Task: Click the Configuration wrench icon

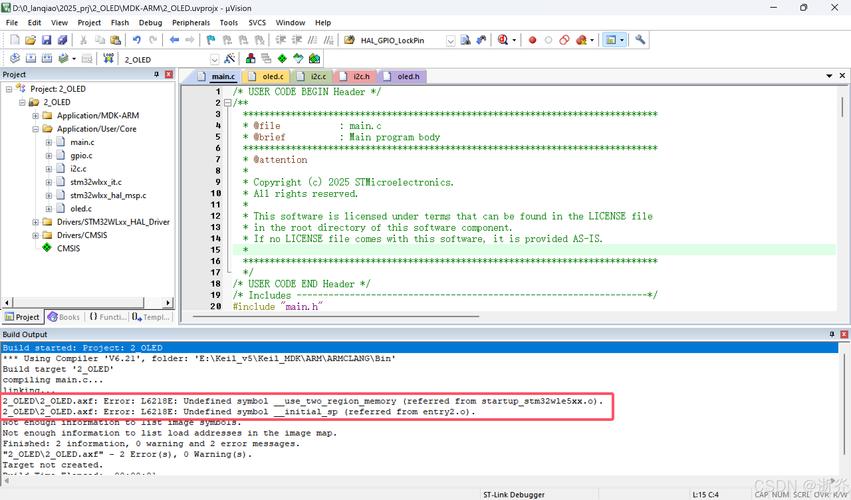Action: [641, 40]
